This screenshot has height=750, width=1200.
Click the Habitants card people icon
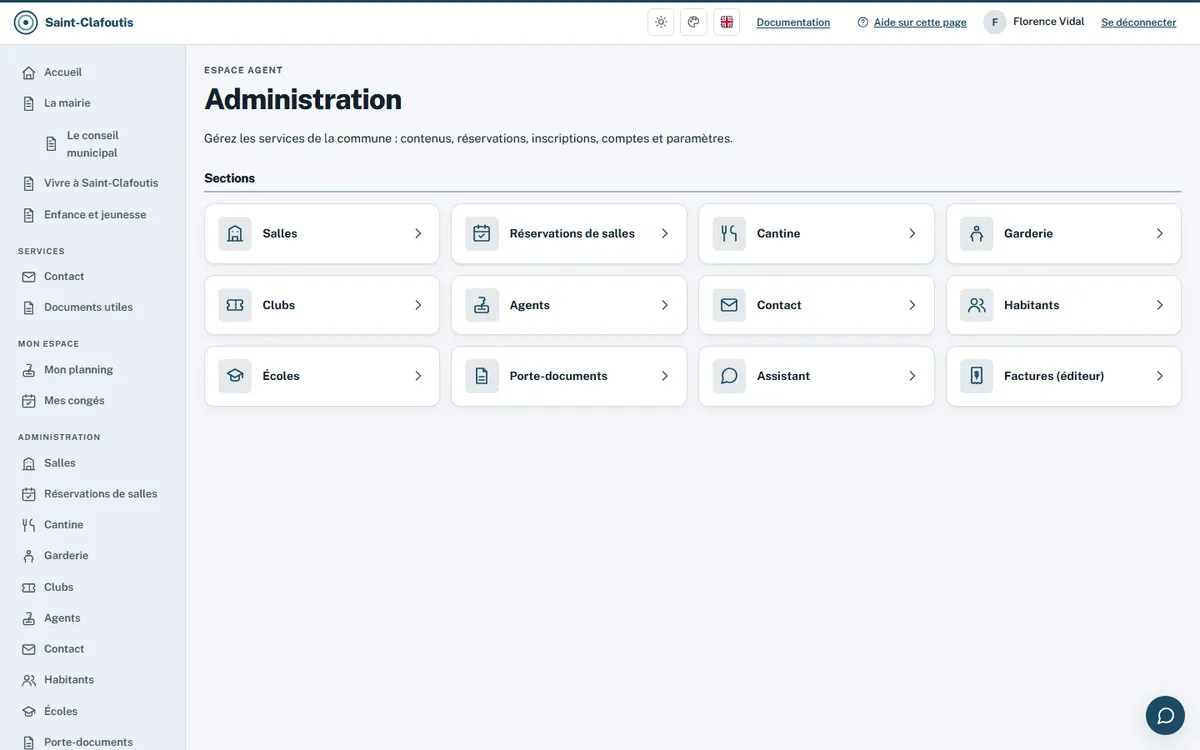977,305
